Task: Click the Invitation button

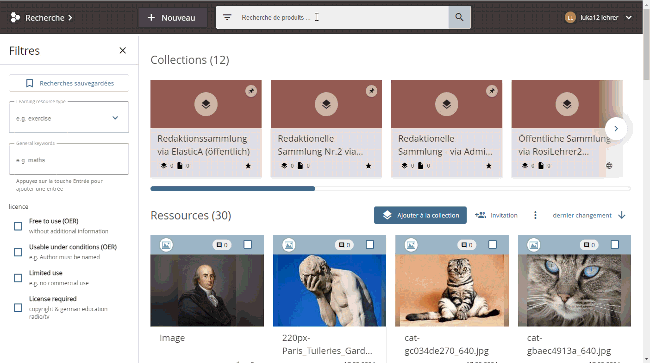Action: (x=496, y=215)
